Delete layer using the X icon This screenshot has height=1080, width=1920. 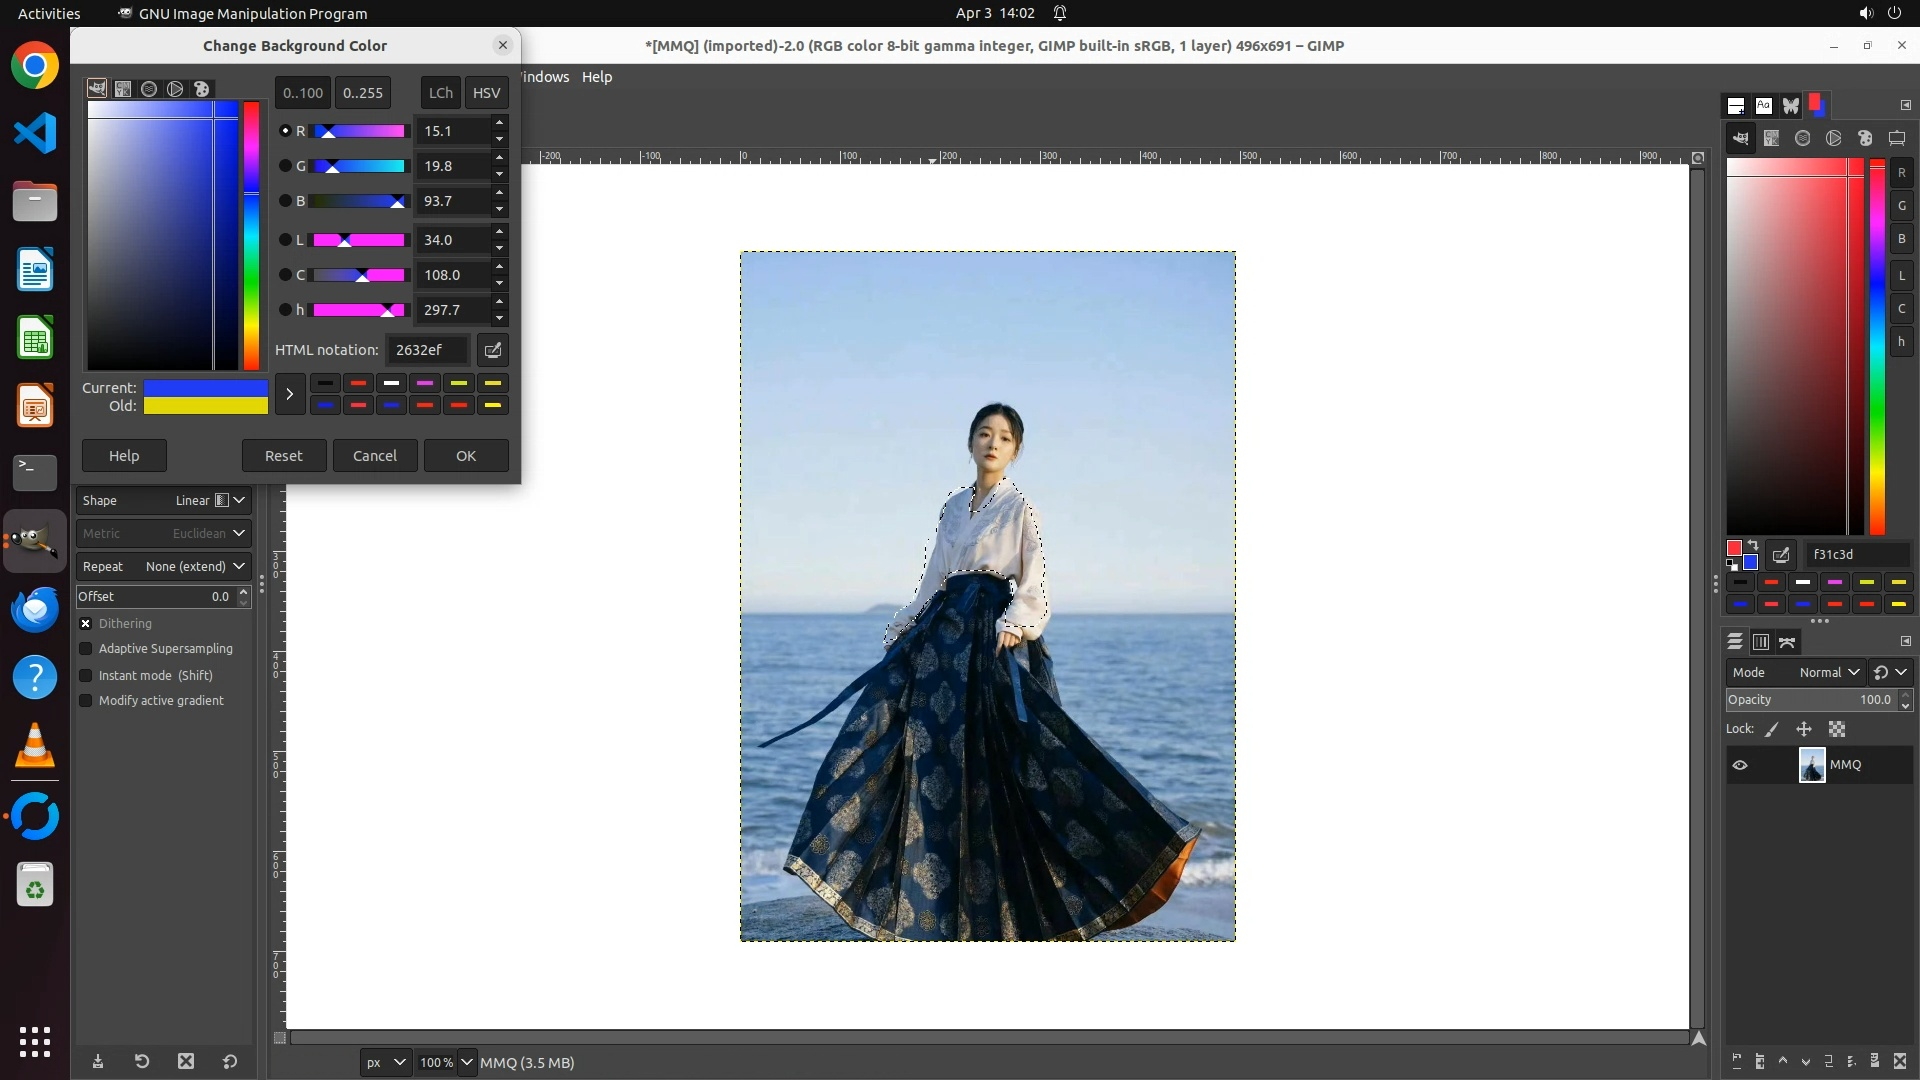tap(1900, 1061)
